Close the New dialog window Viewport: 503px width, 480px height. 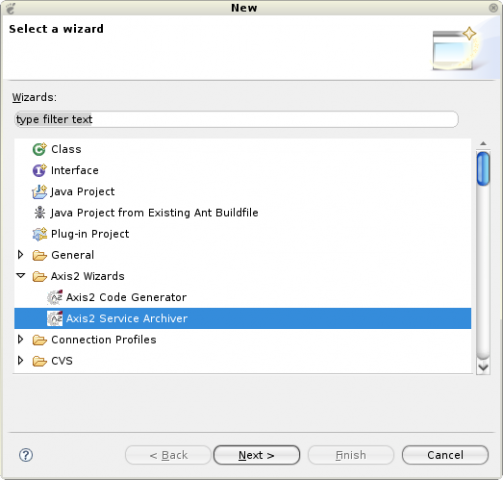pos(493,8)
